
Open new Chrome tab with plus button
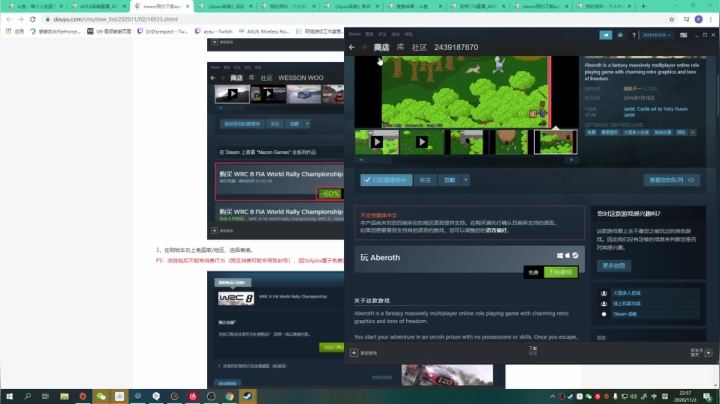coord(643,6)
